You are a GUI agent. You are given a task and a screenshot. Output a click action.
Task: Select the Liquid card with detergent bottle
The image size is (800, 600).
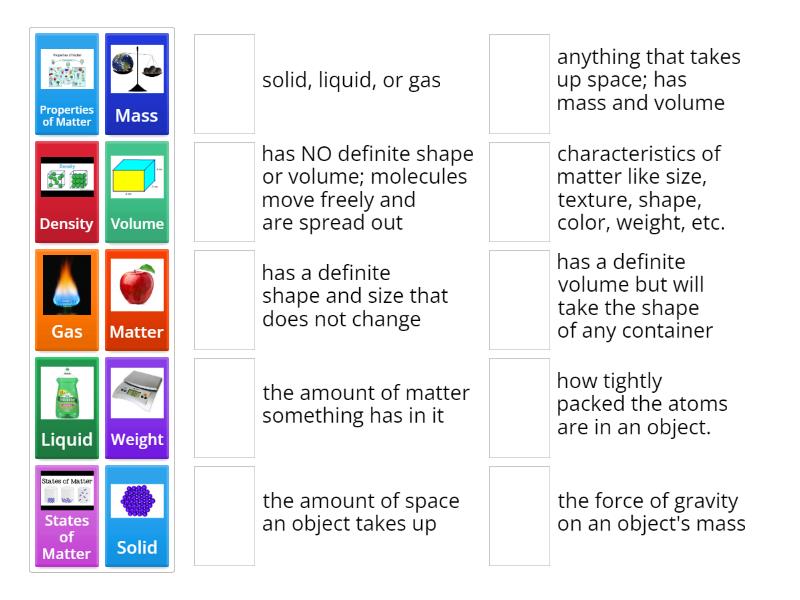[66, 406]
